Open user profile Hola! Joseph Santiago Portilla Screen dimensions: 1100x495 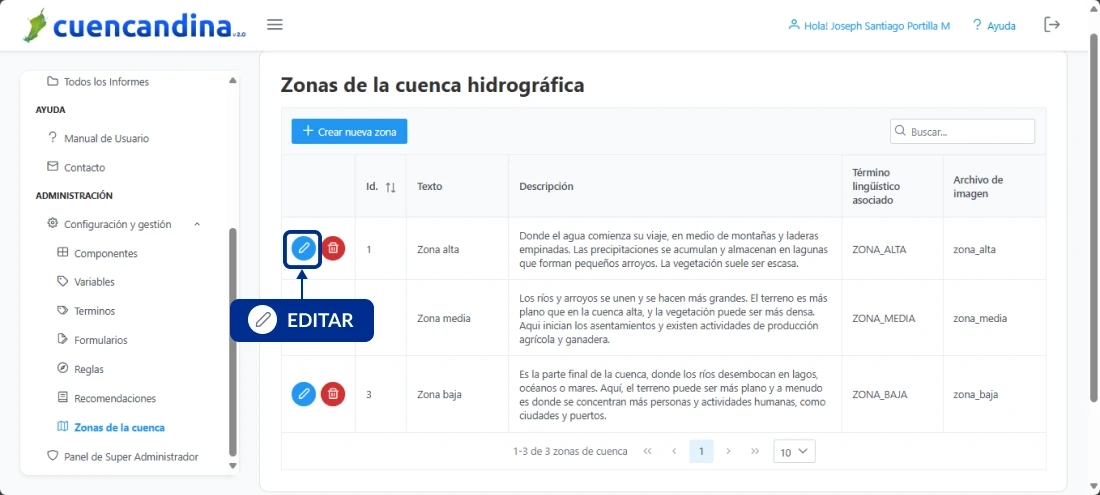click(868, 26)
